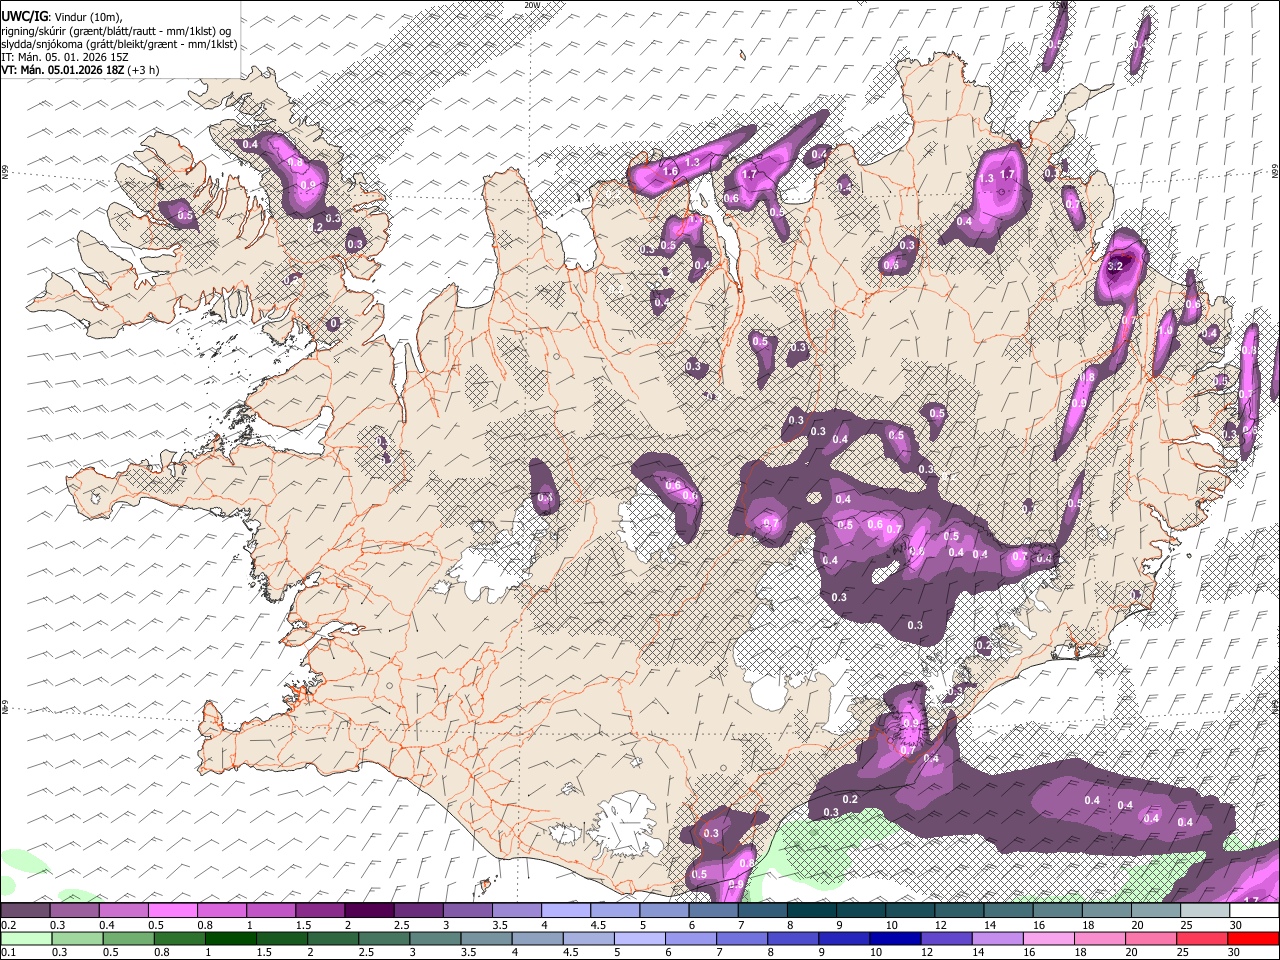This screenshot has height=960, width=1280.
Task: Click the '20W' longitude label at the top edge
Action: 532,5
